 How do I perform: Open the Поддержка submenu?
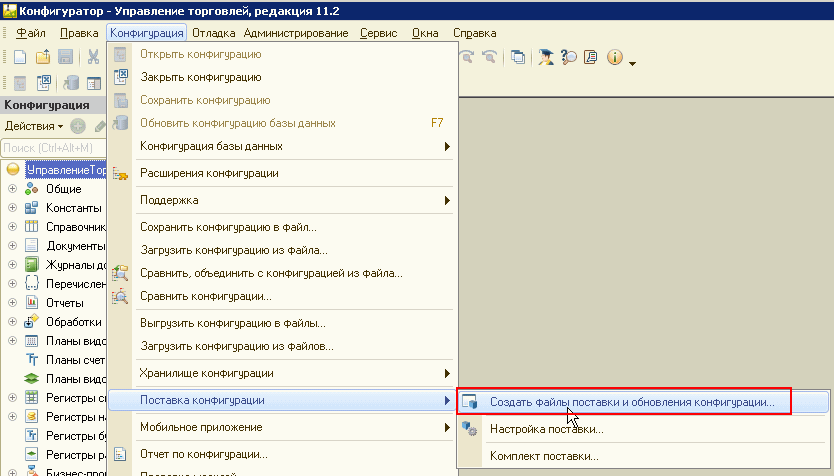tap(282, 201)
